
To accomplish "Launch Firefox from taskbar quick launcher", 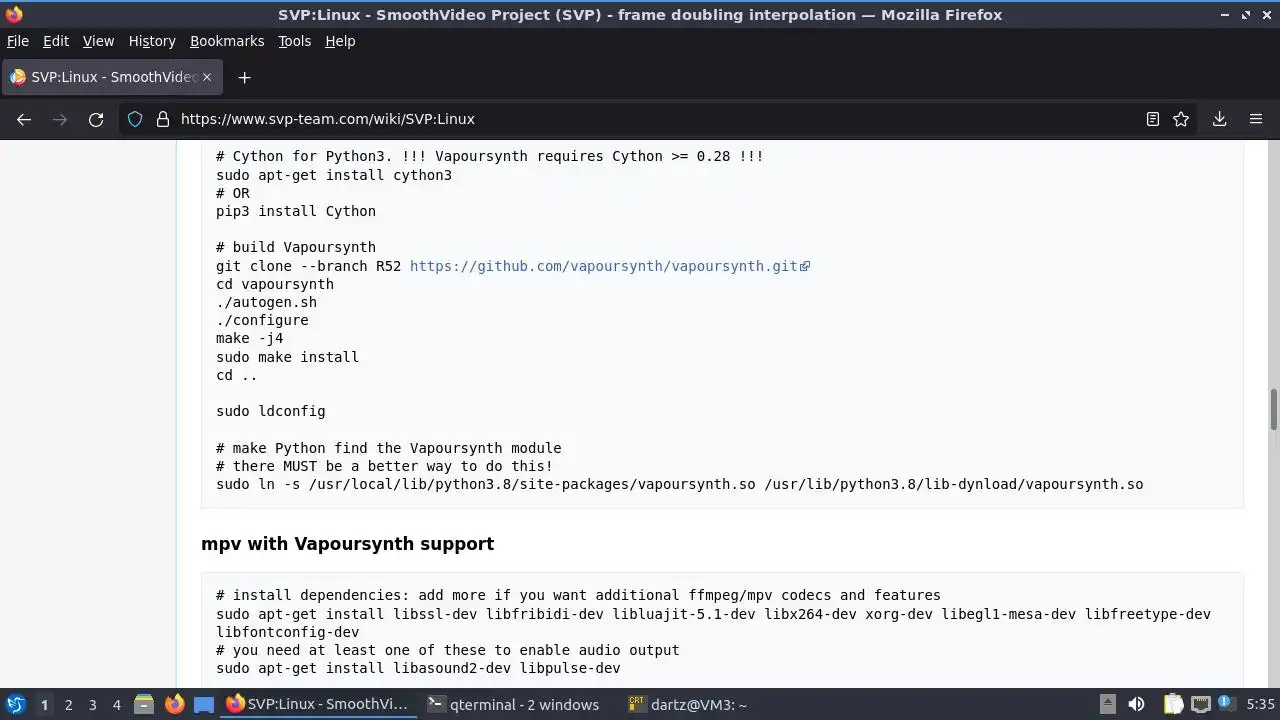I will tap(174, 705).
